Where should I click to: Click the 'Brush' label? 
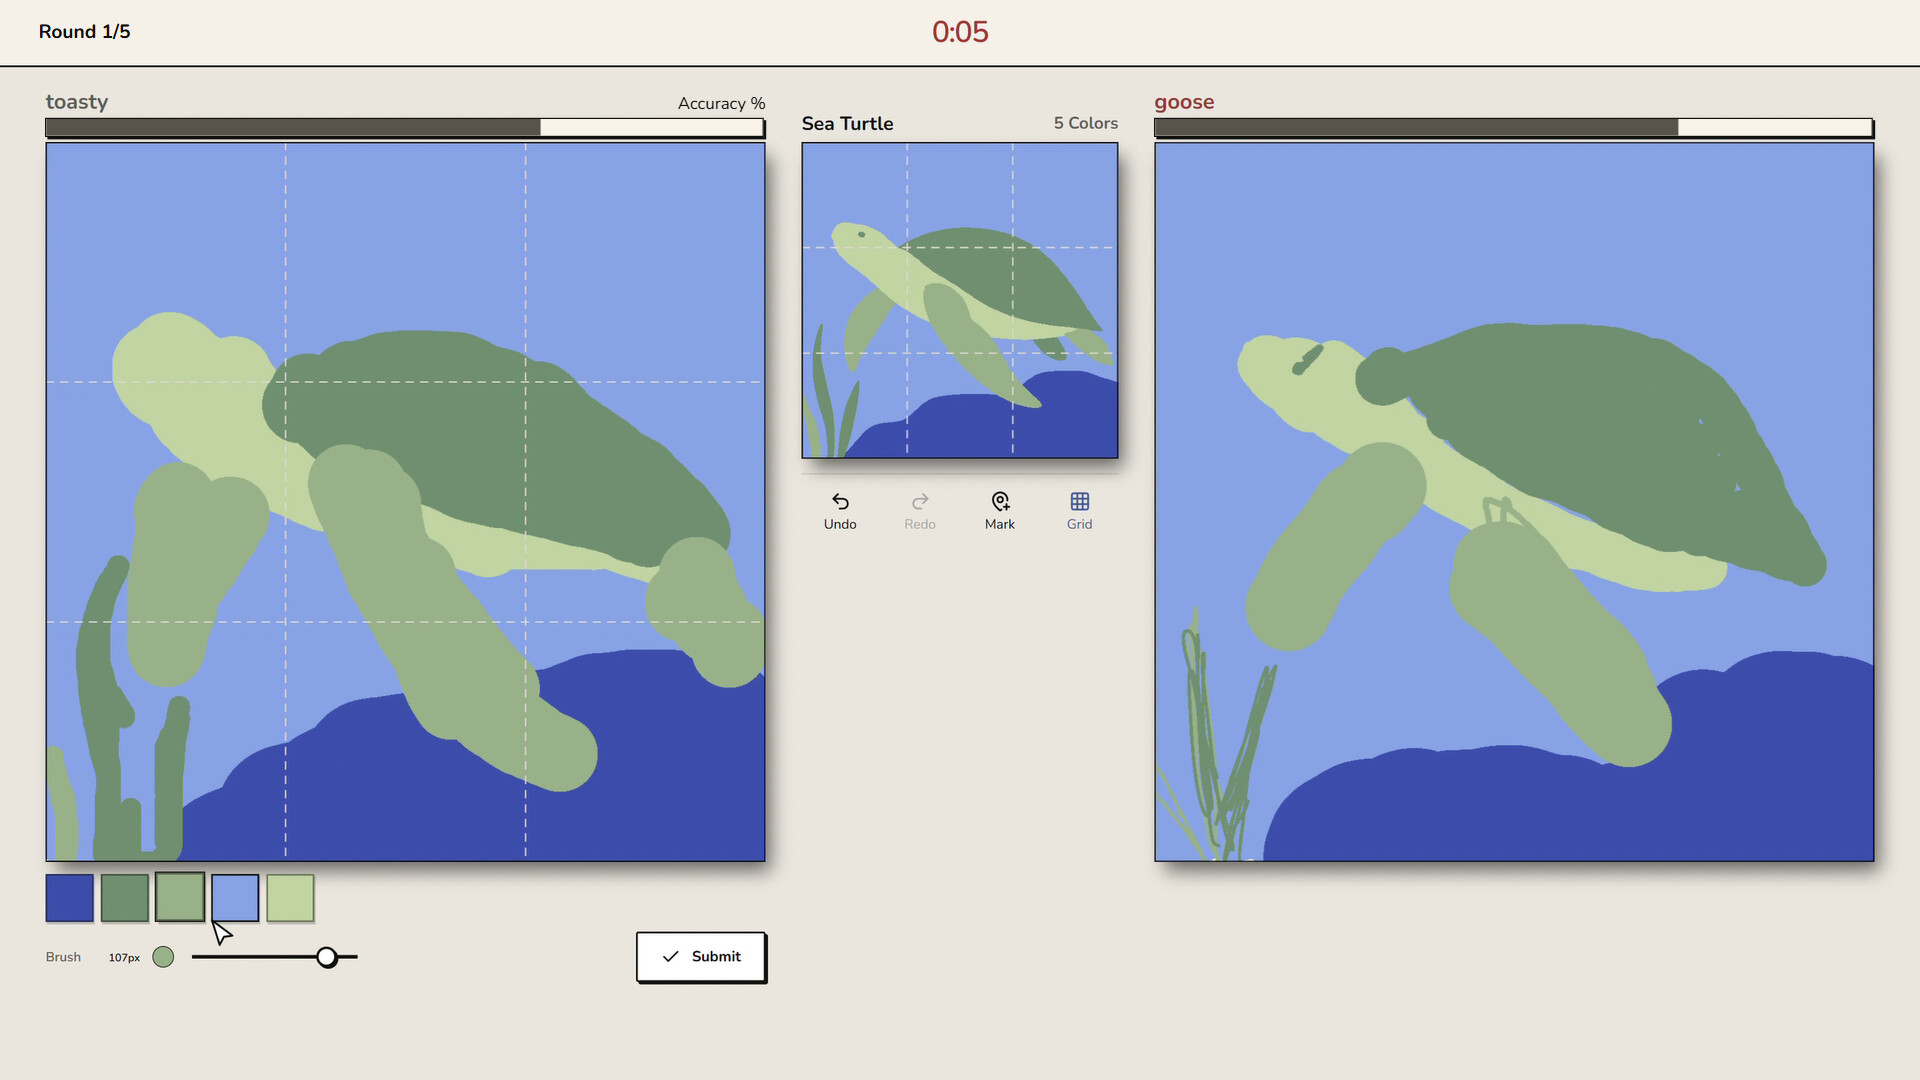[x=63, y=957]
